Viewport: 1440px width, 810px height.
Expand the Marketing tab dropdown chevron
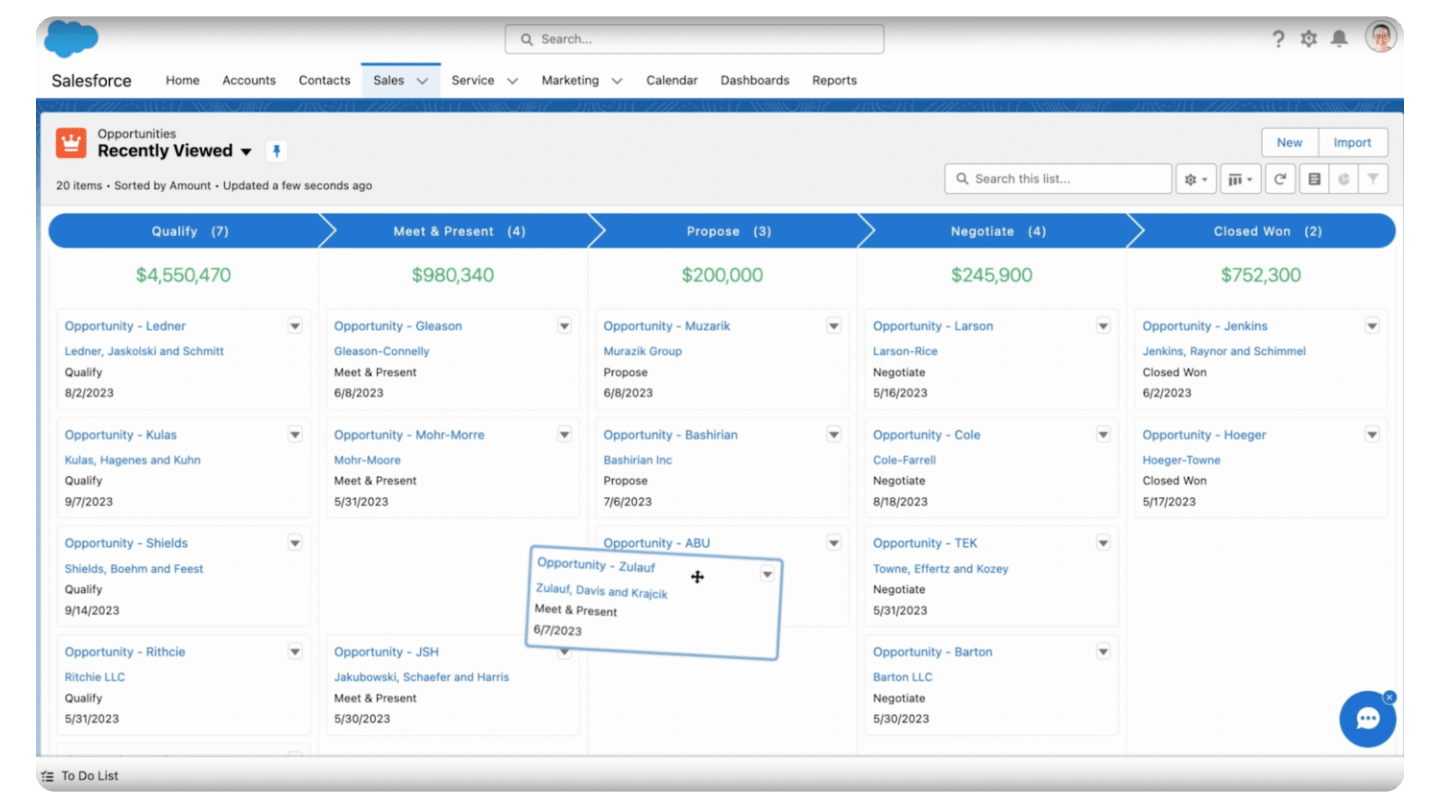click(616, 81)
